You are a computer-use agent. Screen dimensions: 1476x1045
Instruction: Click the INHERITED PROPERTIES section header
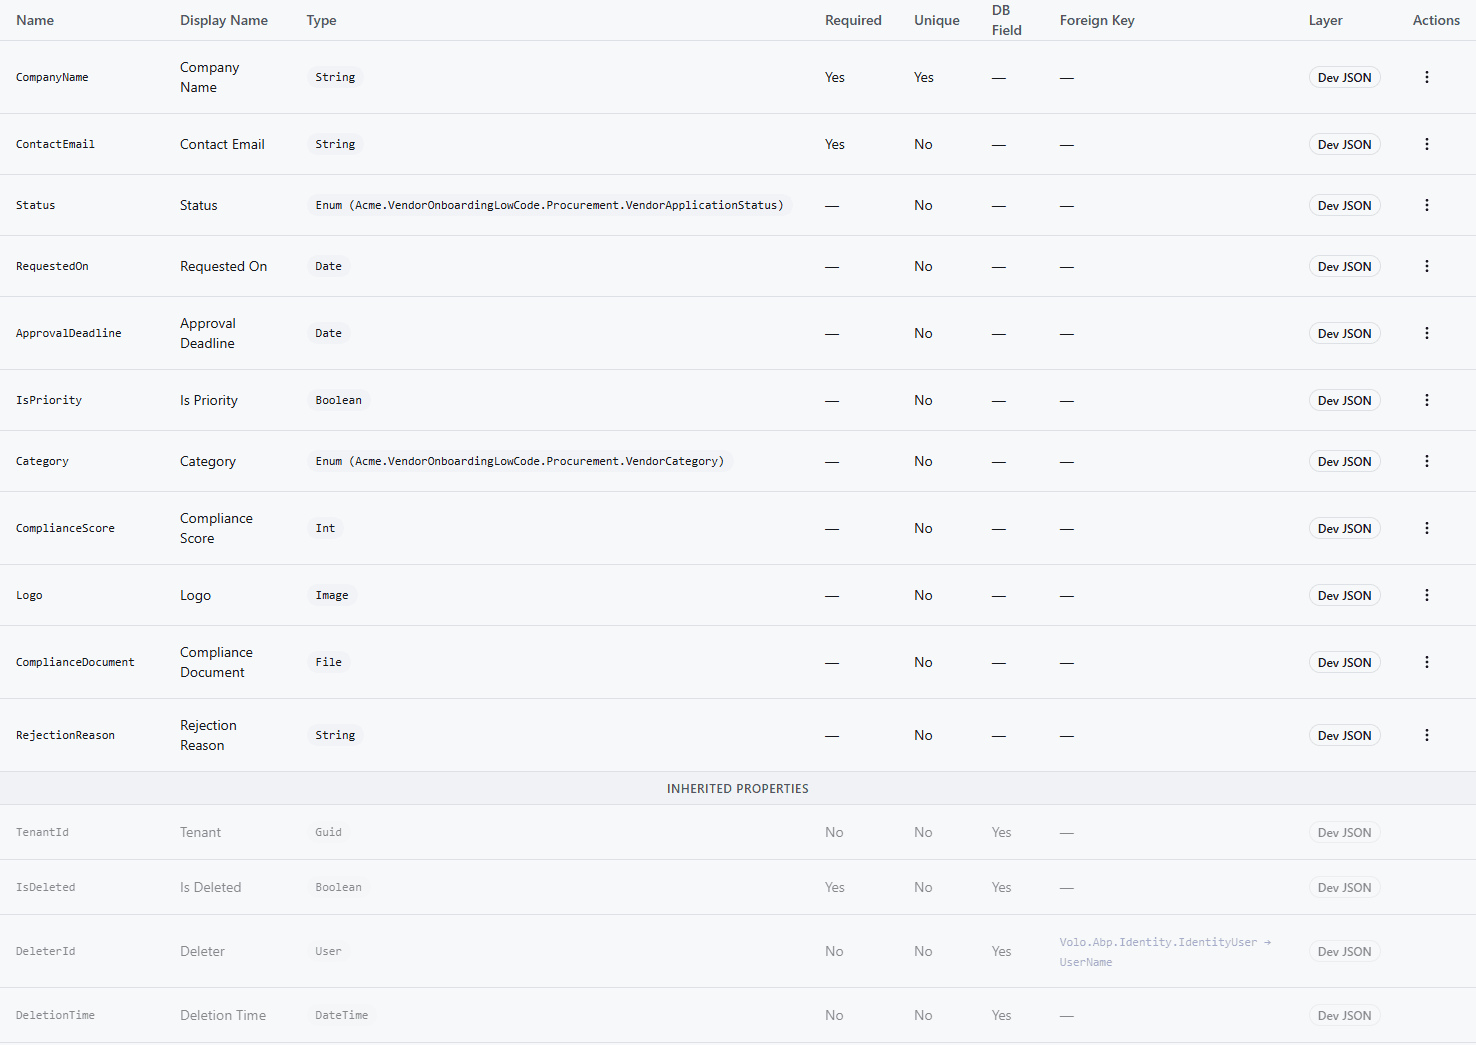coord(738,788)
